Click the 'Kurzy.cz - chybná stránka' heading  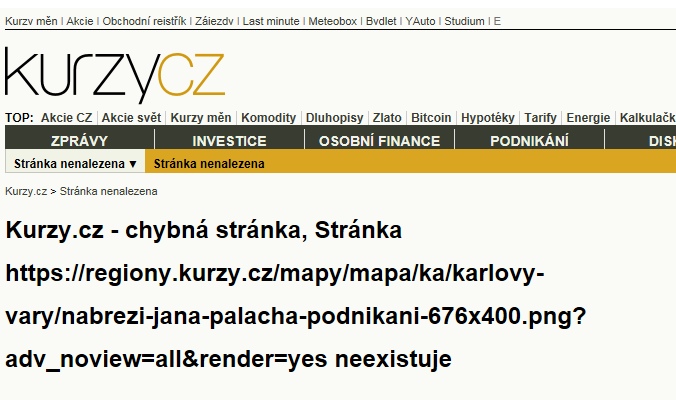click(x=275, y=294)
